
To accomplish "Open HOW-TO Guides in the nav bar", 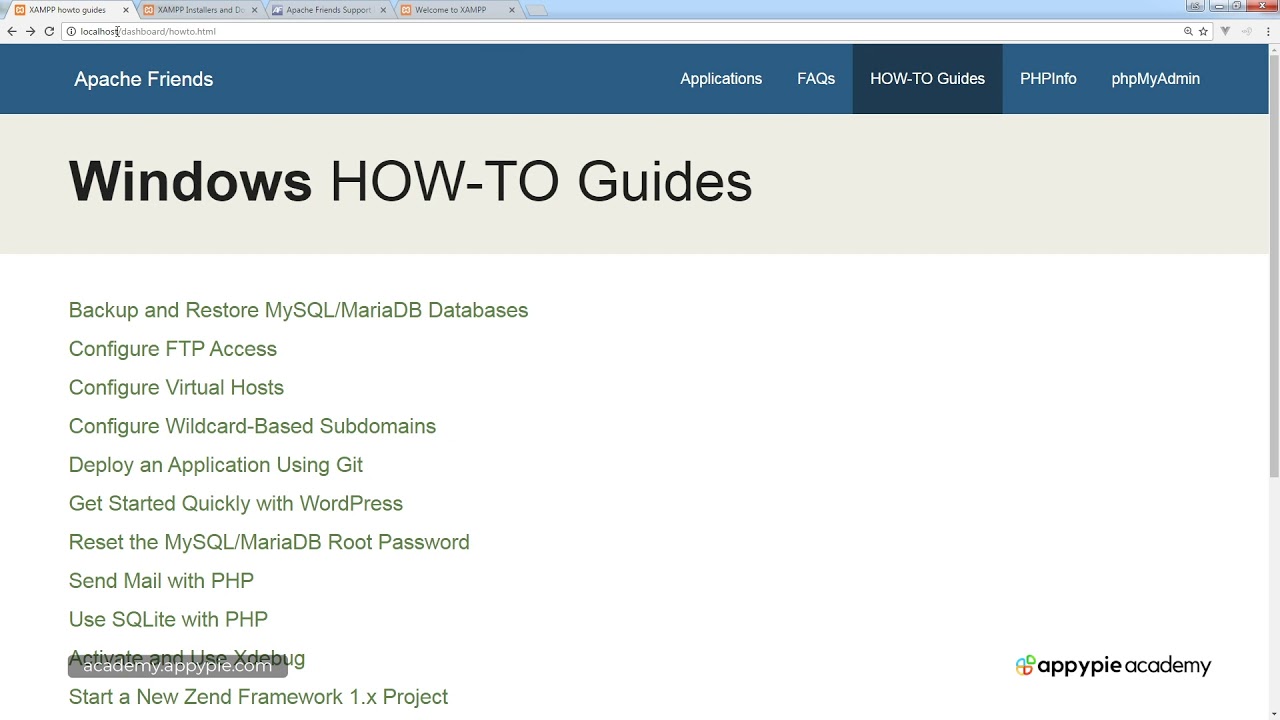I will pos(927,79).
